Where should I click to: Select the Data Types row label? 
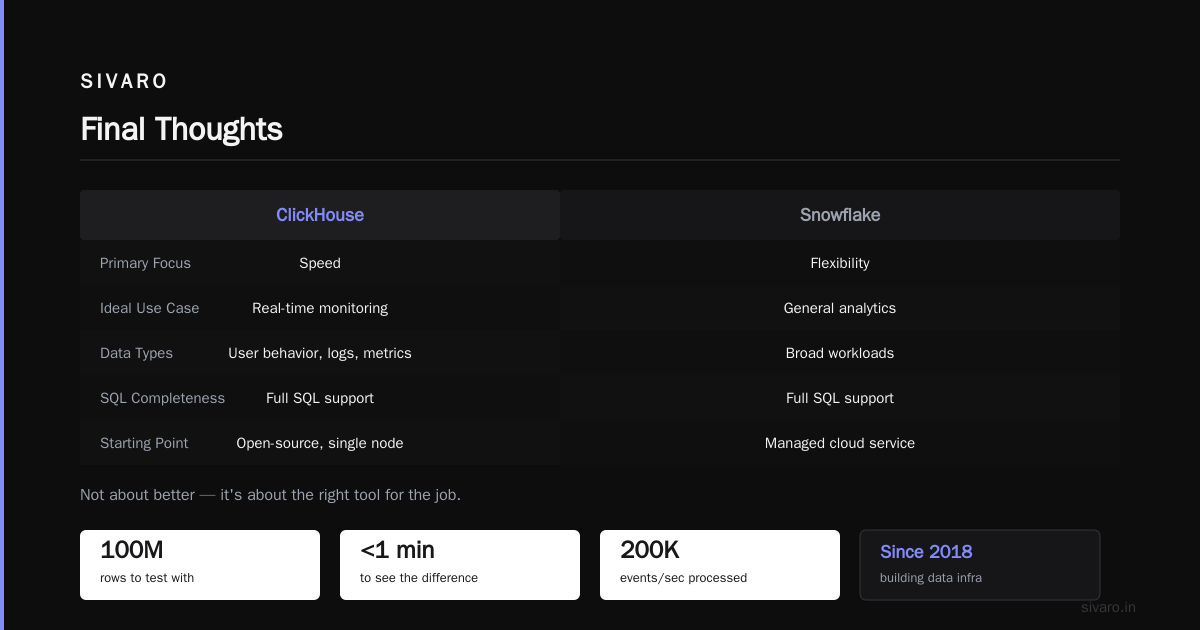(136, 353)
